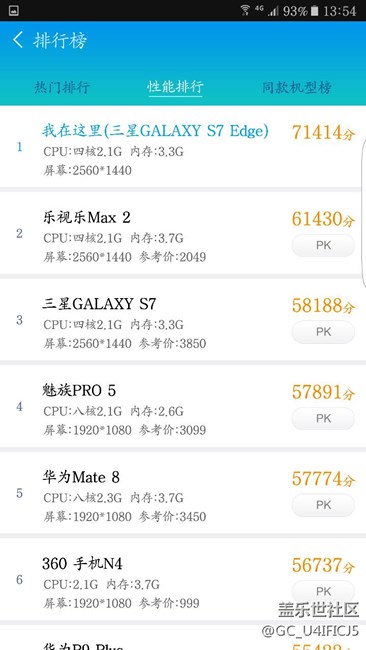Tap the 71414分 score of S7 Edge

tap(323, 132)
